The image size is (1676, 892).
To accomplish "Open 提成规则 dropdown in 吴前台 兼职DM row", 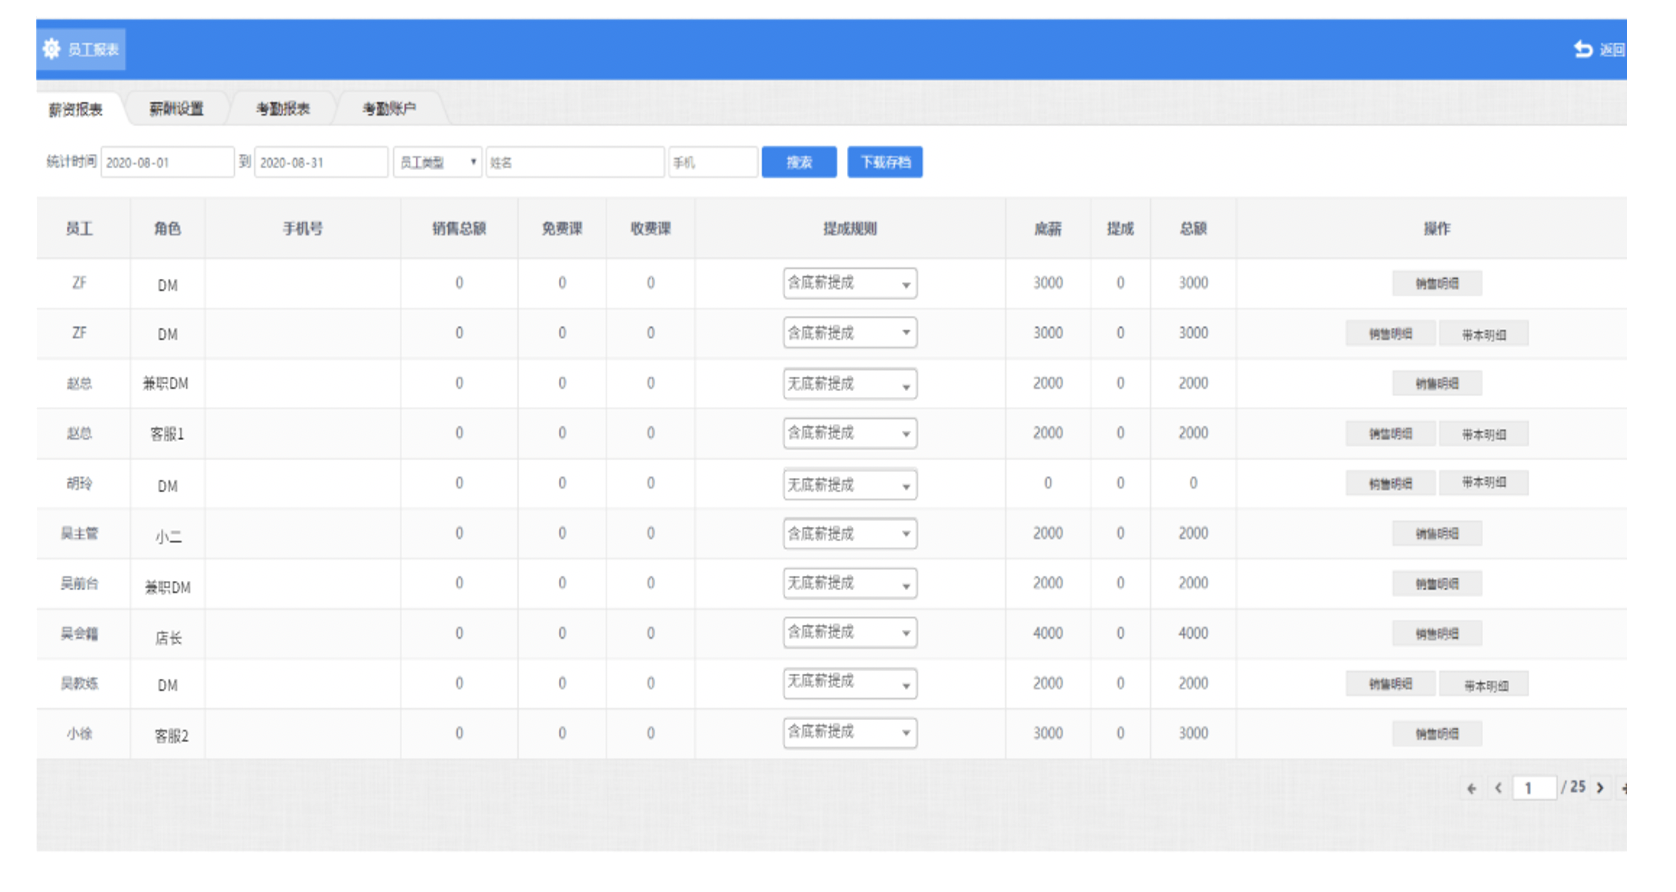I will pyautogui.click(x=850, y=583).
